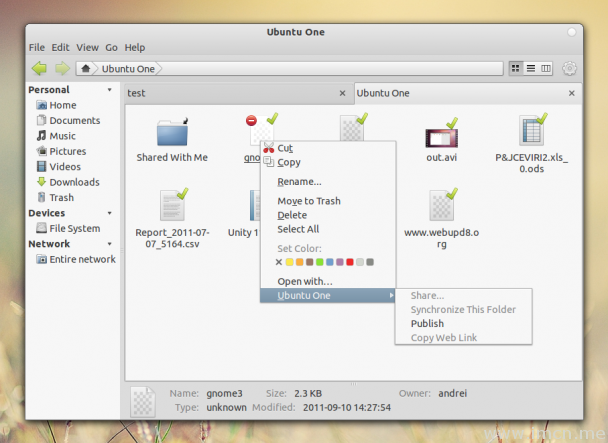Open Music in the sidebar

(x=56, y=136)
